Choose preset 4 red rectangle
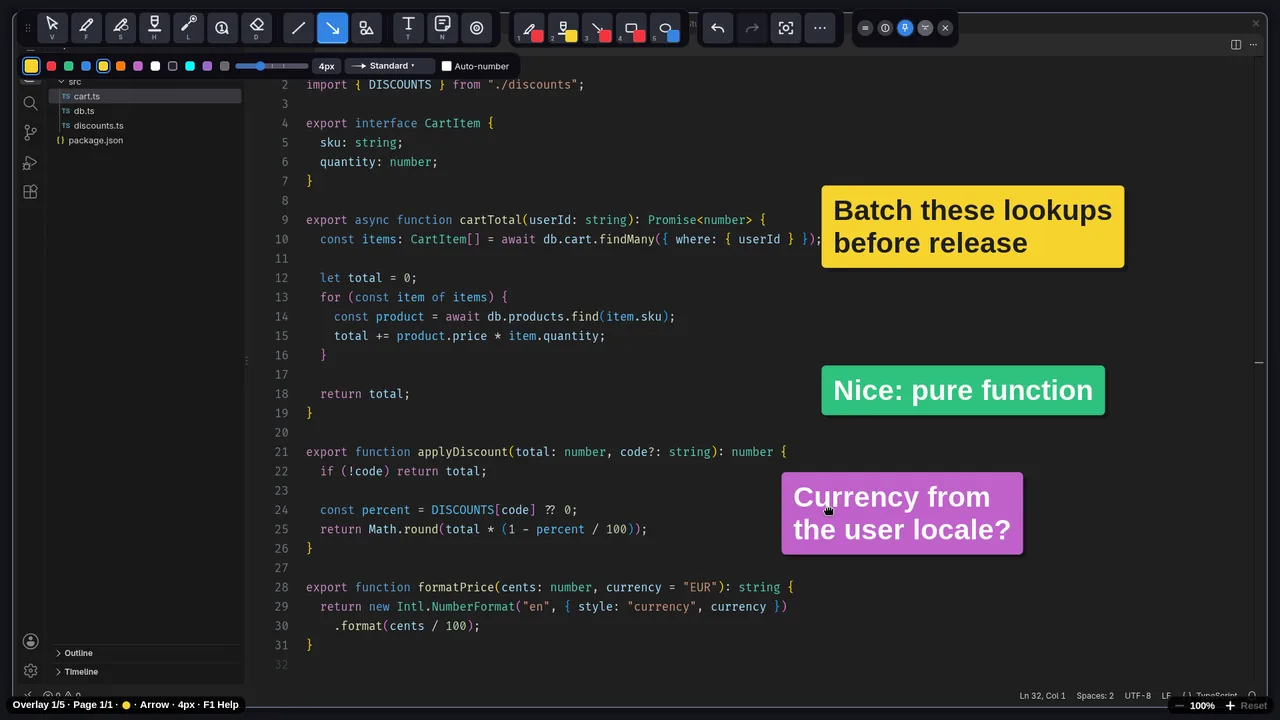Image resolution: width=1280 pixels, height=720 pixels. (x=632, y=28)
